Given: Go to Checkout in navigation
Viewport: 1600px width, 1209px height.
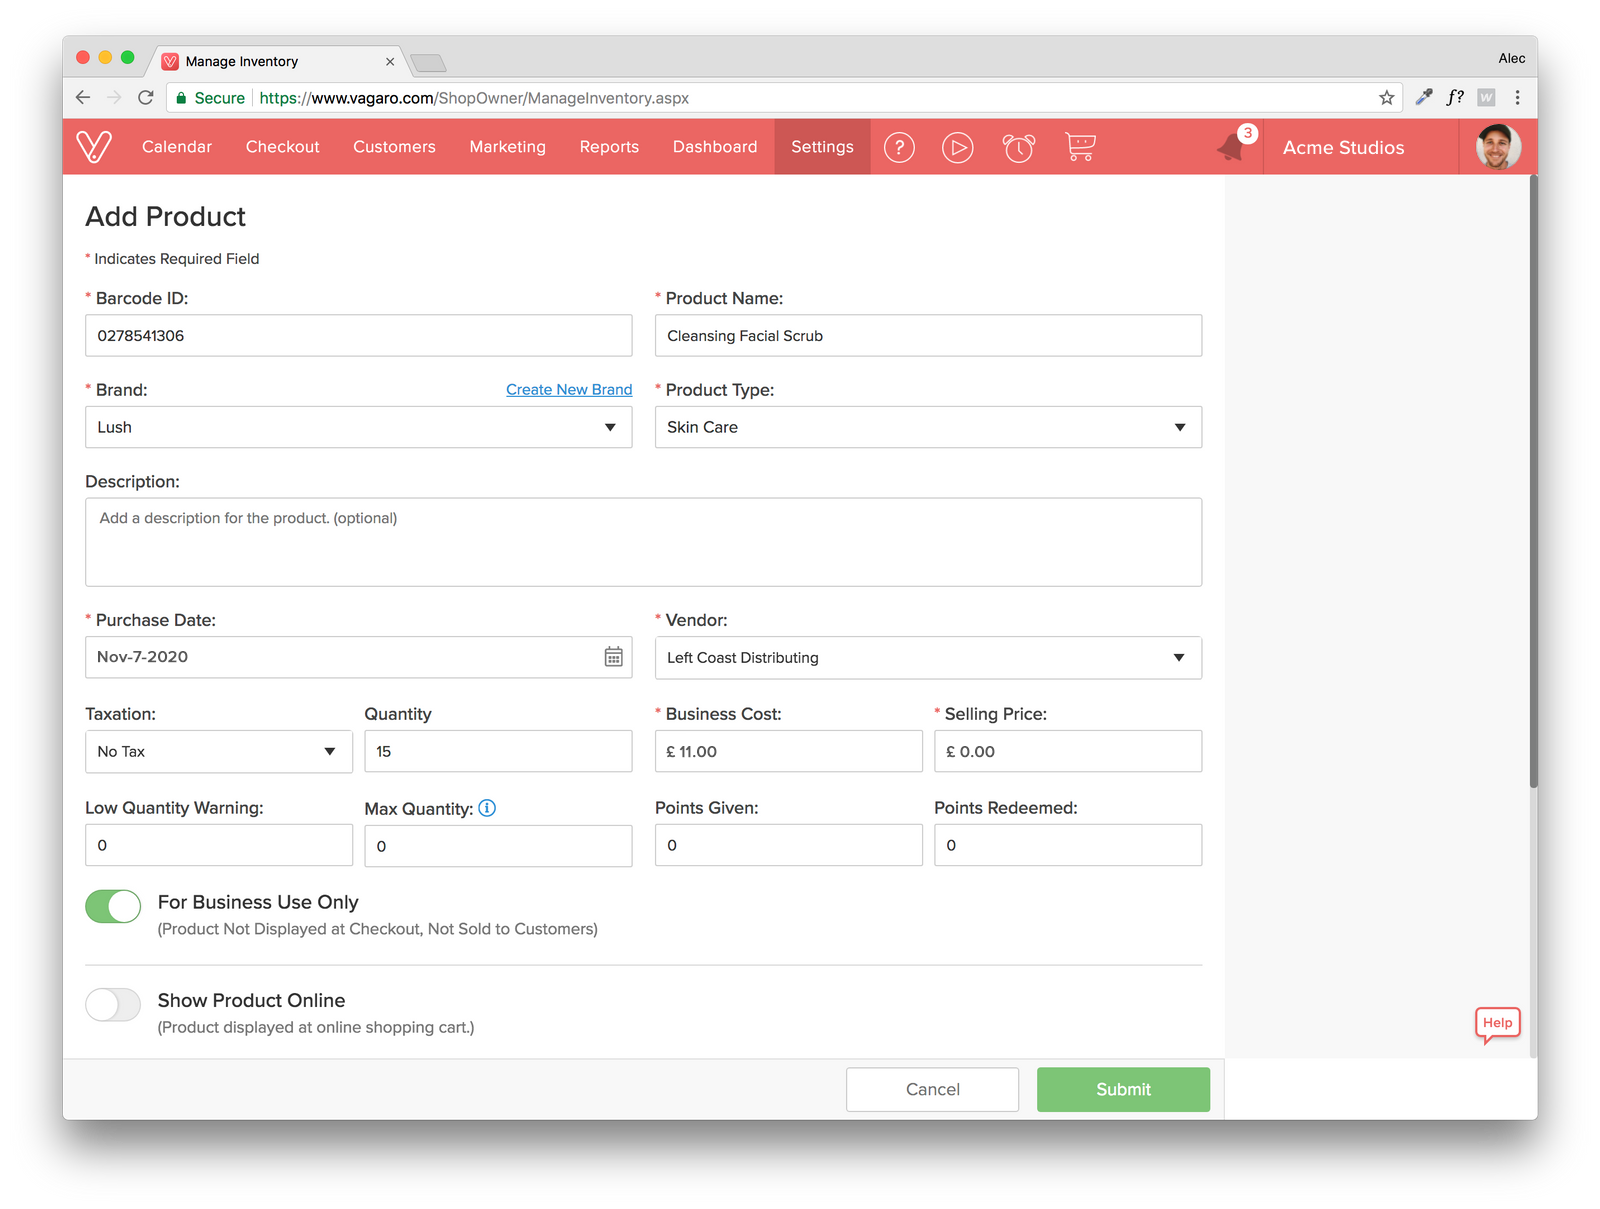Looking at the screenshot, I should (x=283, y=147).
